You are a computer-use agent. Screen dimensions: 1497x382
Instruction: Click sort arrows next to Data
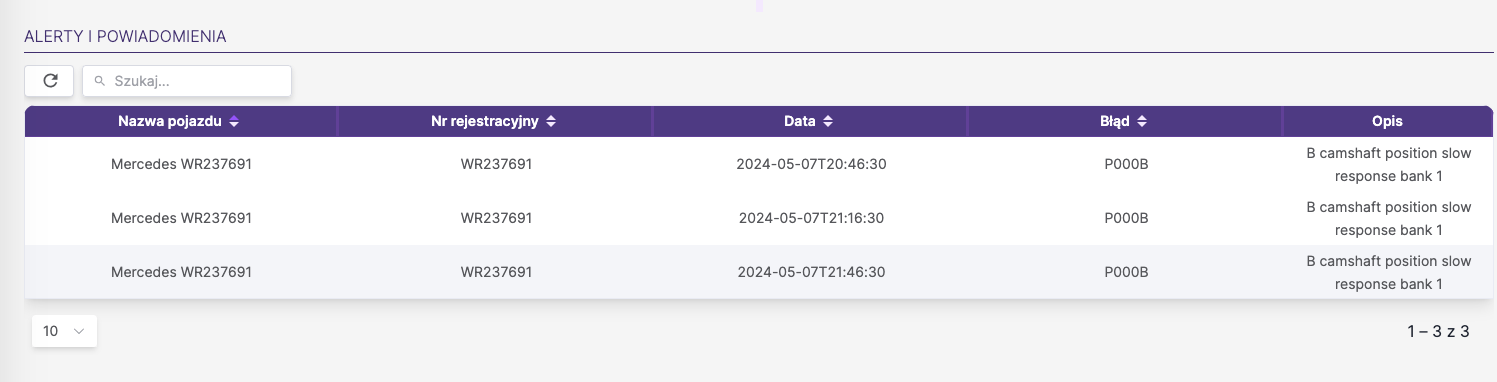[x=827, y=121]
